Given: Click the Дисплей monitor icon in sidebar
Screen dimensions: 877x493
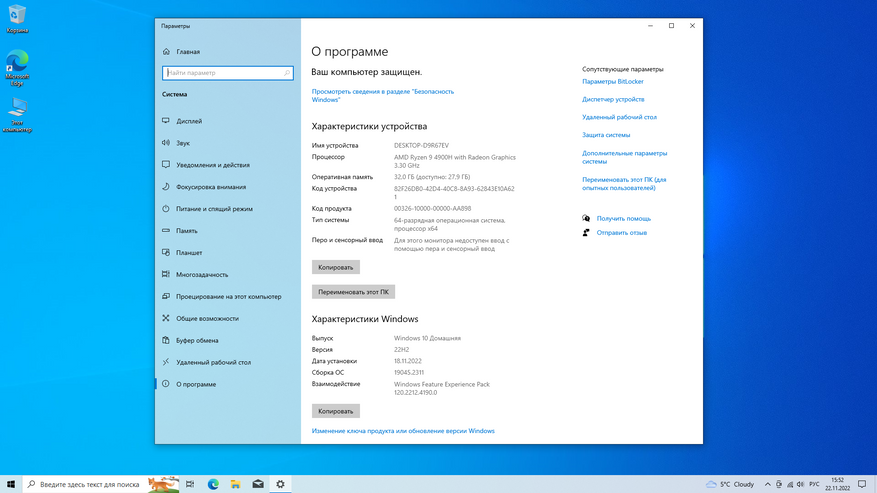Looking at the screenshot, I should 166,121.
